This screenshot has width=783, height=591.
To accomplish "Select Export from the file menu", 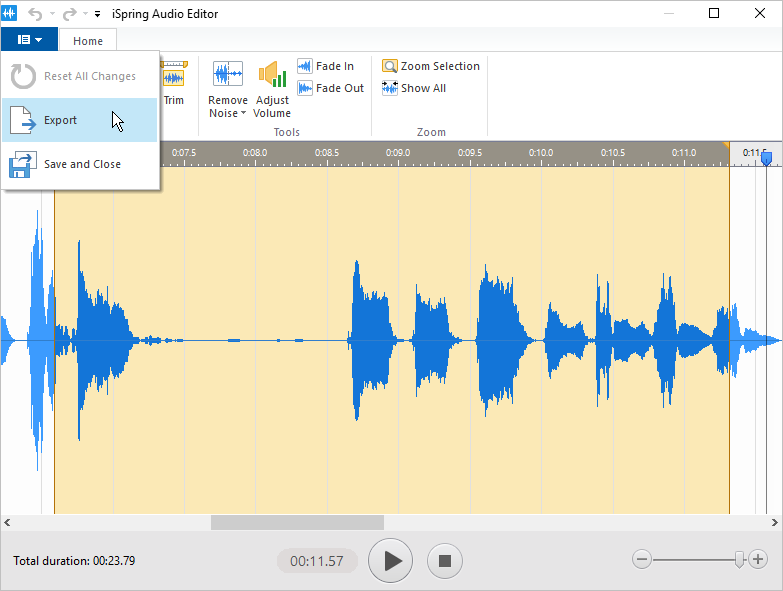I will pyautogui.click(x=60, y=120).
